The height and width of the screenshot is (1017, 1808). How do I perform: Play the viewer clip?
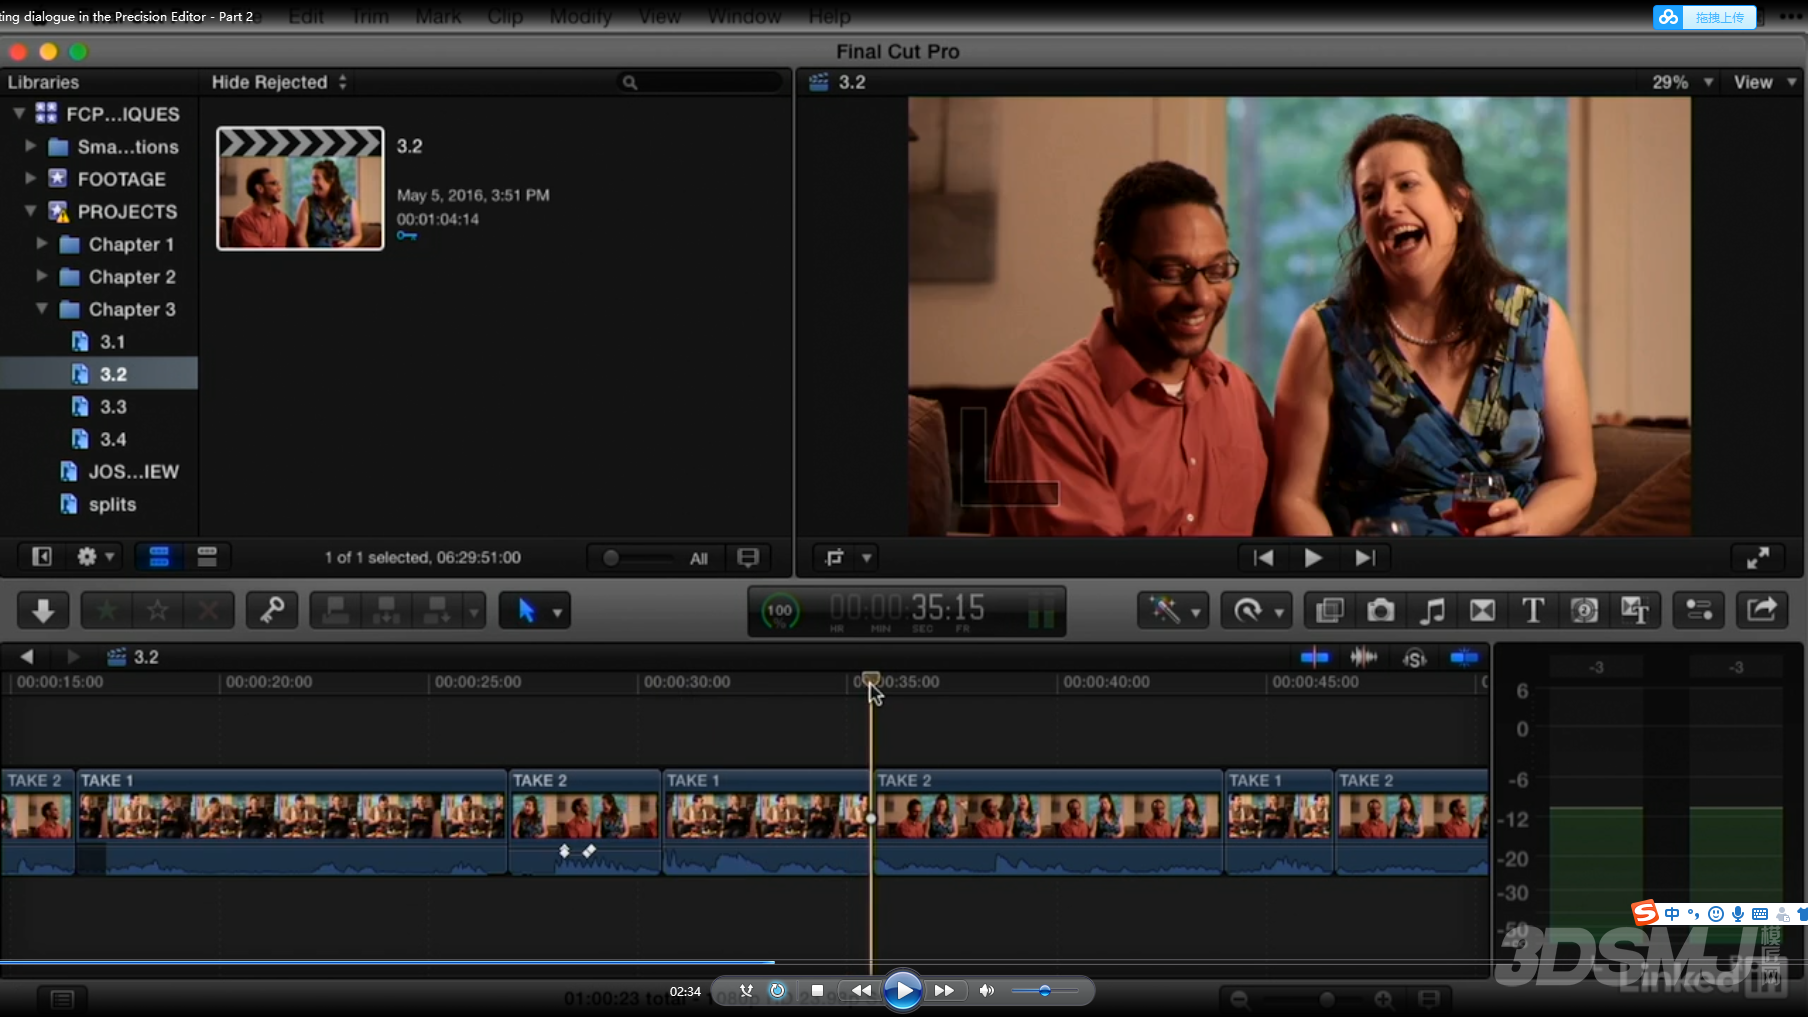[1314, 558]
